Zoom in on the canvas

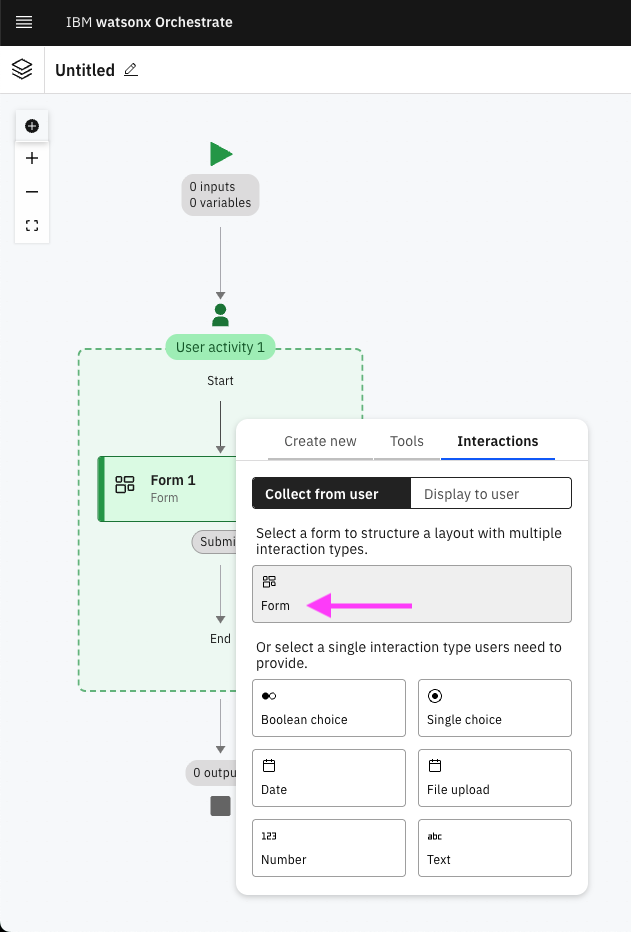pos(32,158)
